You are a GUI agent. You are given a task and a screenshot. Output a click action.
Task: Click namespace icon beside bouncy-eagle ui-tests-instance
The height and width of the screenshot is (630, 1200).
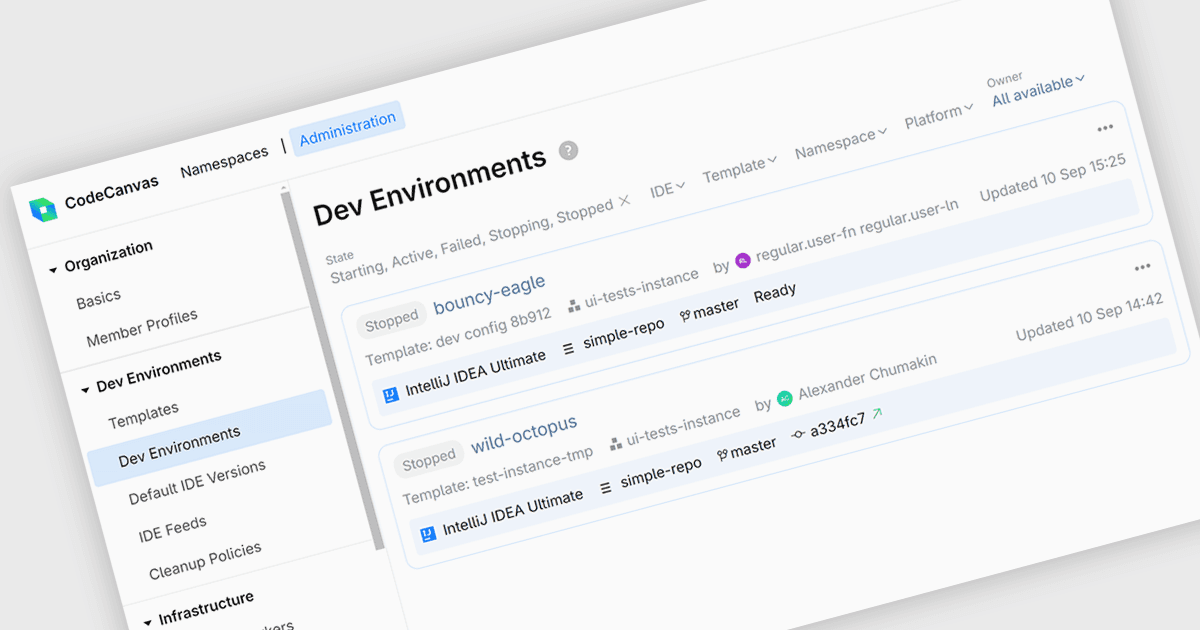(574, 304)
